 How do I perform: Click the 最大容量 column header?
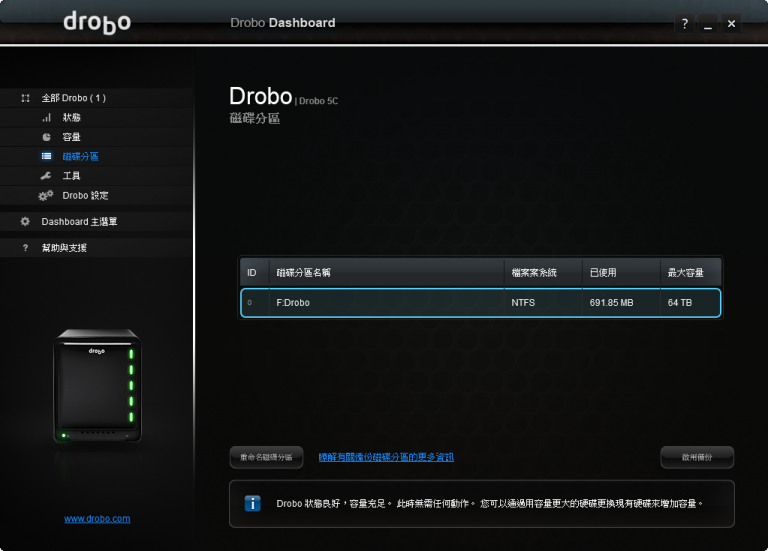691,273
